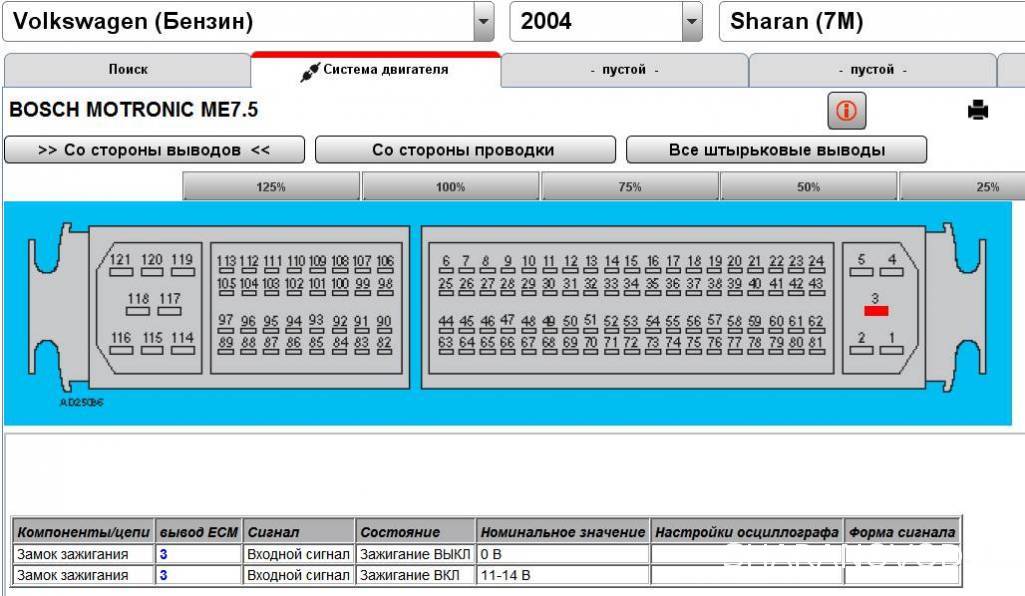Click pin 1 on the connector diagram
1025x596 pixels.
tap(891, 349)
